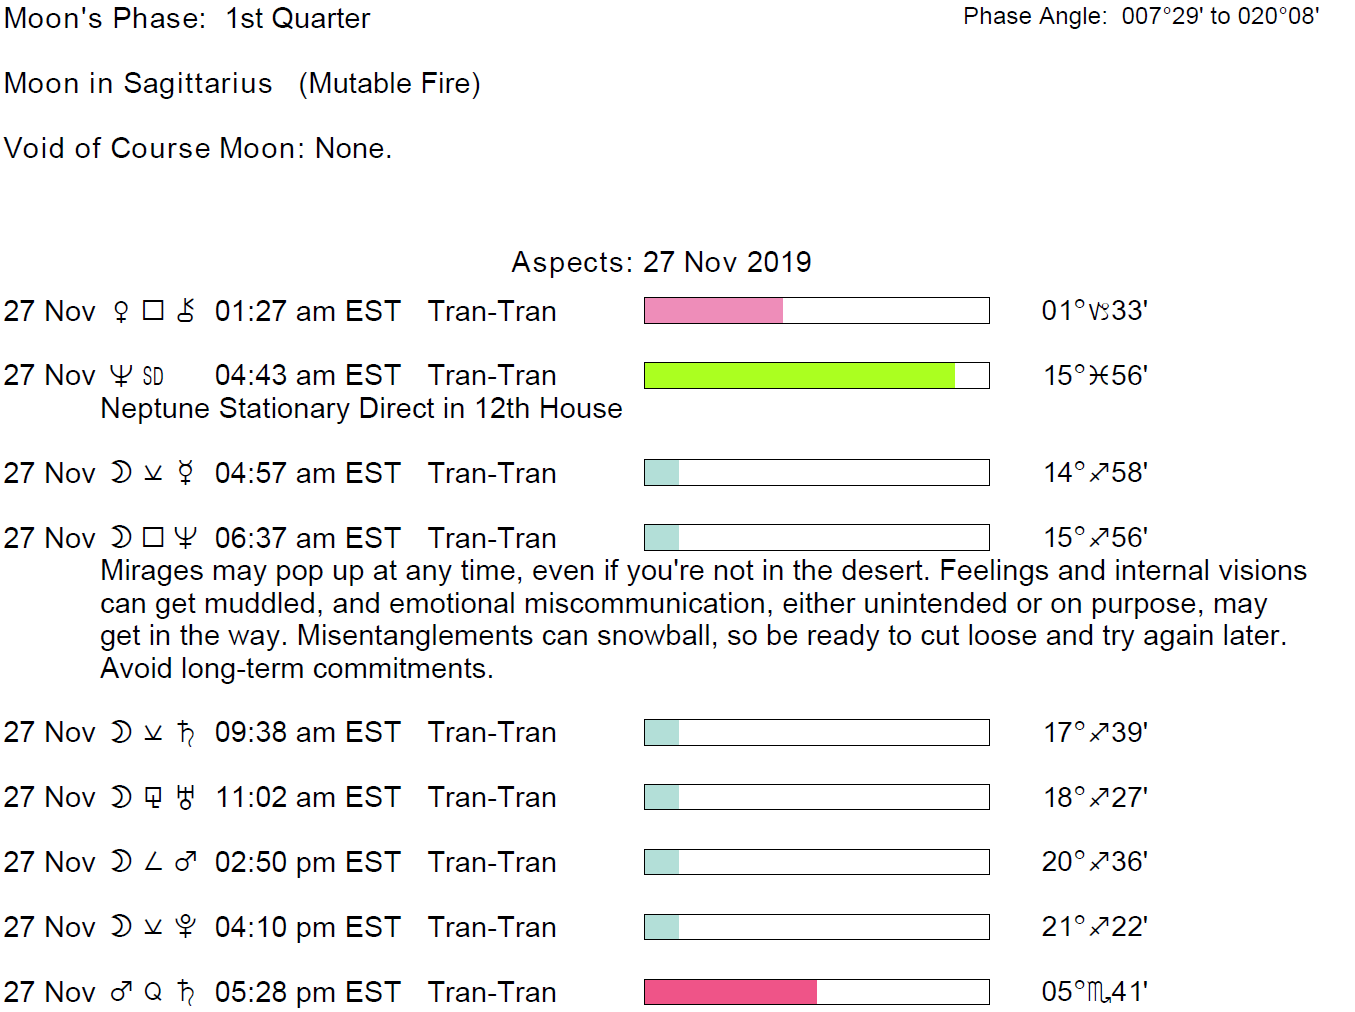Click the "Neptune Stationary Direct in 12th House" text

361,409
